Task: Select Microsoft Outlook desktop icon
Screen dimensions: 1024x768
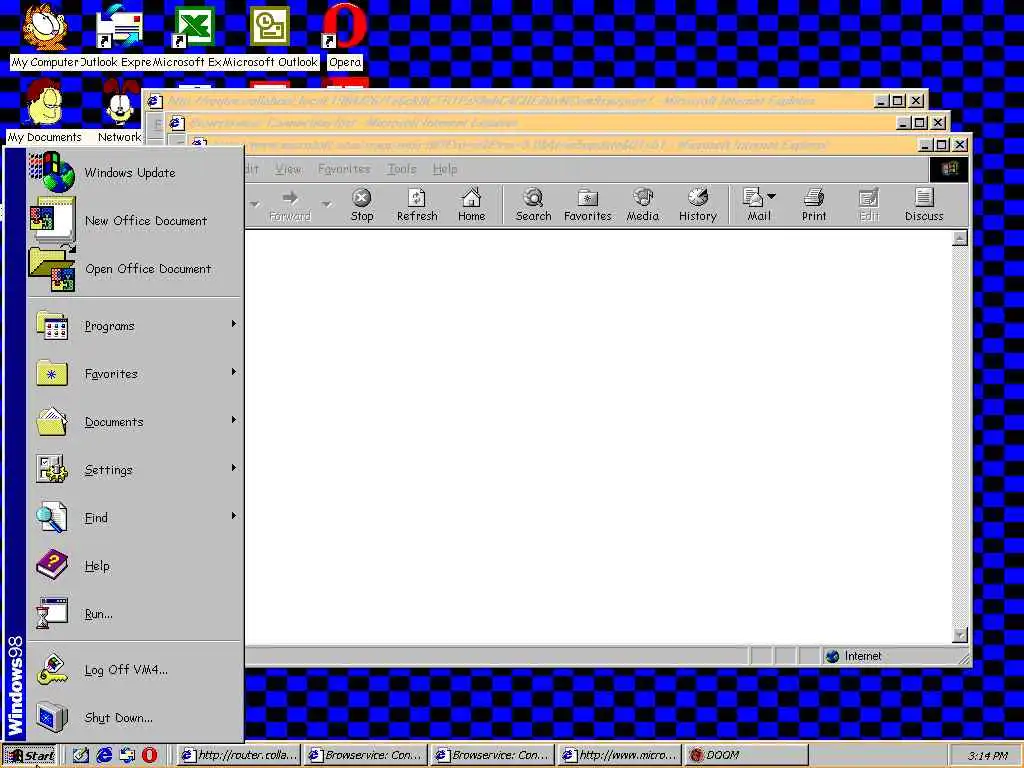Action: pos(270,36)
